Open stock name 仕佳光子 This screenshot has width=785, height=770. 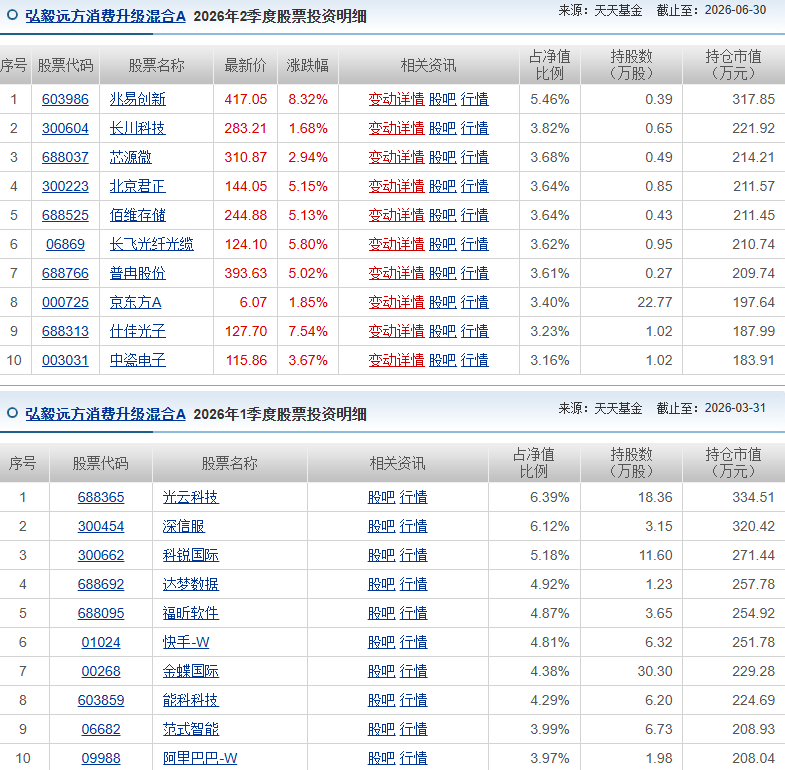[x=137, y=331]
